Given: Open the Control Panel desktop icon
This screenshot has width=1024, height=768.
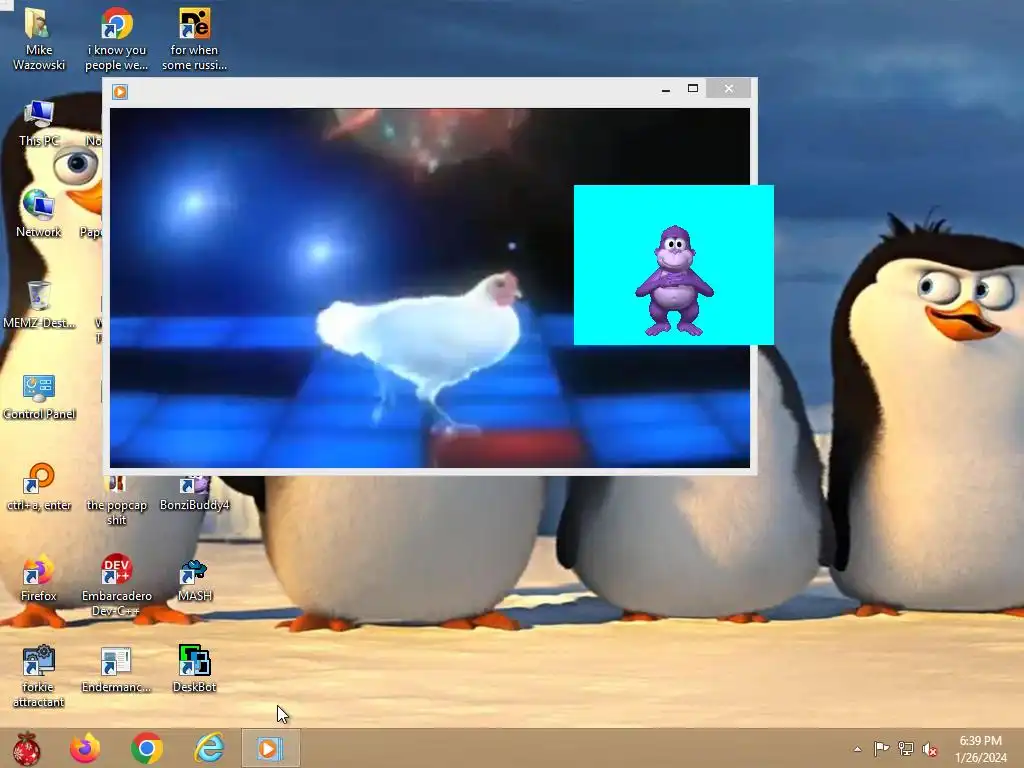Looking at the screenshot, I should 39,396.
